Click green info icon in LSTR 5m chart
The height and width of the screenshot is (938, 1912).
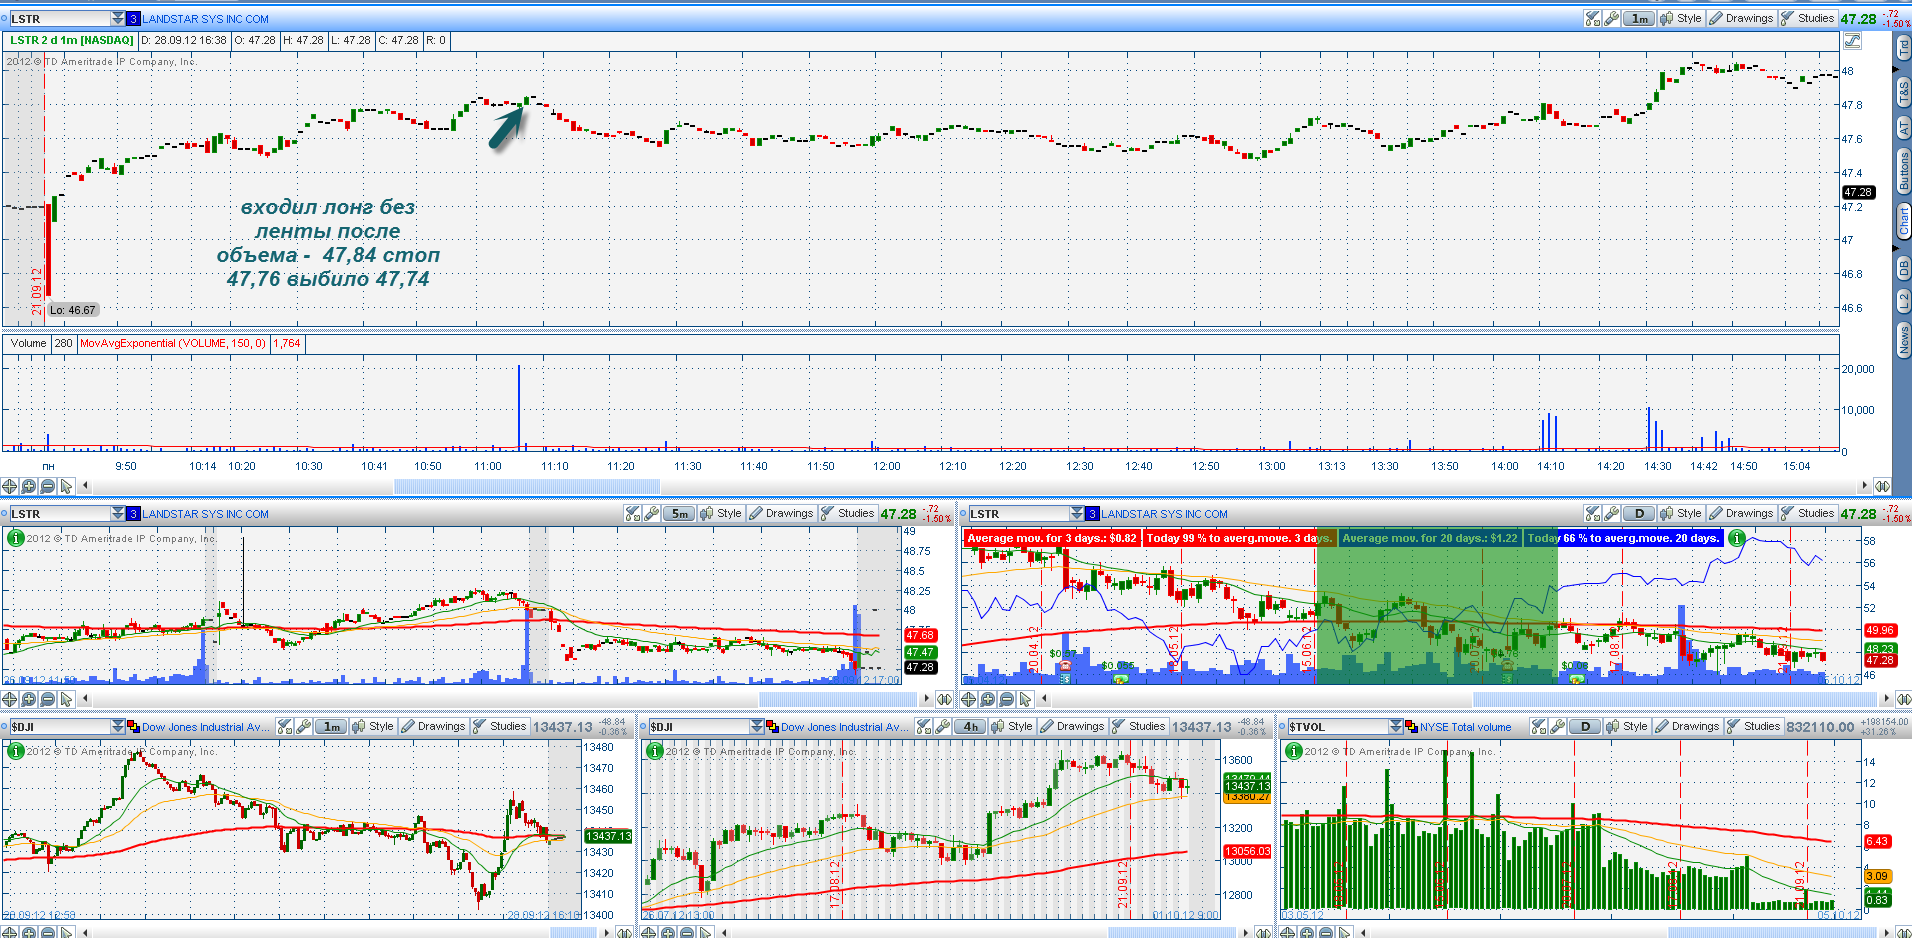click(x=15, y=538)
